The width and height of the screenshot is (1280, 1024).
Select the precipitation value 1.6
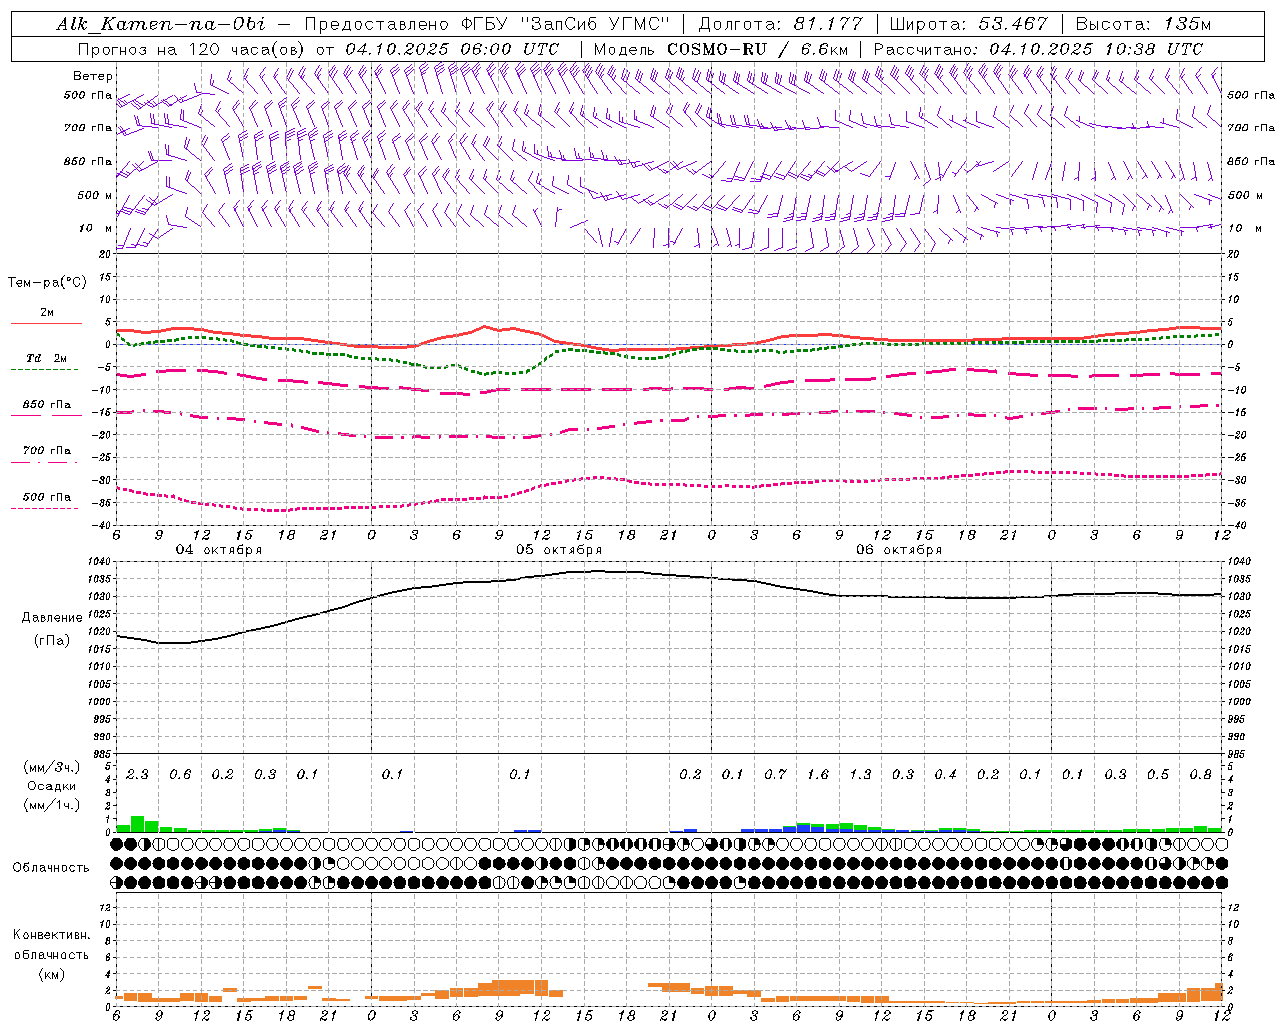(818, 775)
